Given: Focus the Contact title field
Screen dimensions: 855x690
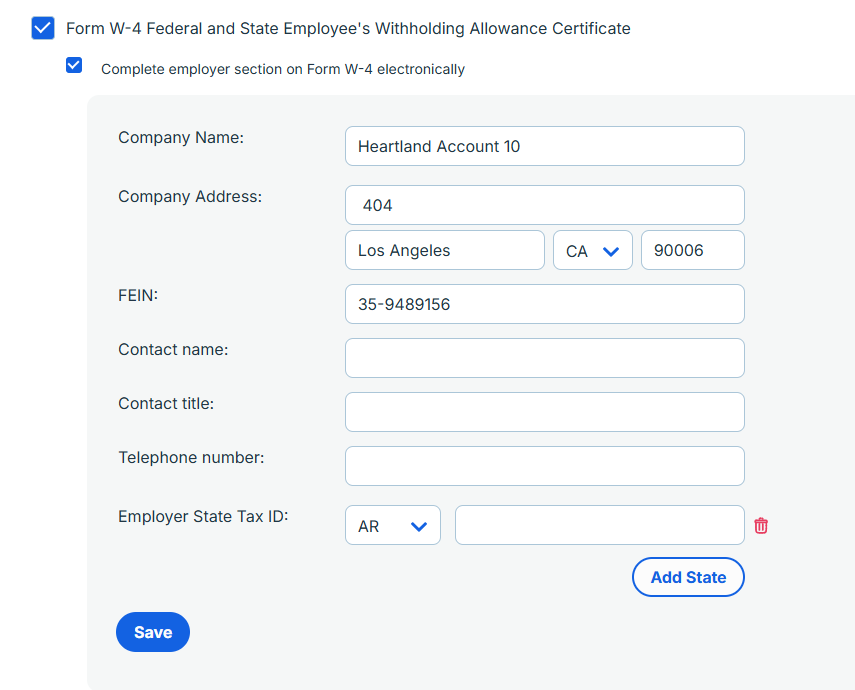Looking at the screenshot, I should point(545,412).
